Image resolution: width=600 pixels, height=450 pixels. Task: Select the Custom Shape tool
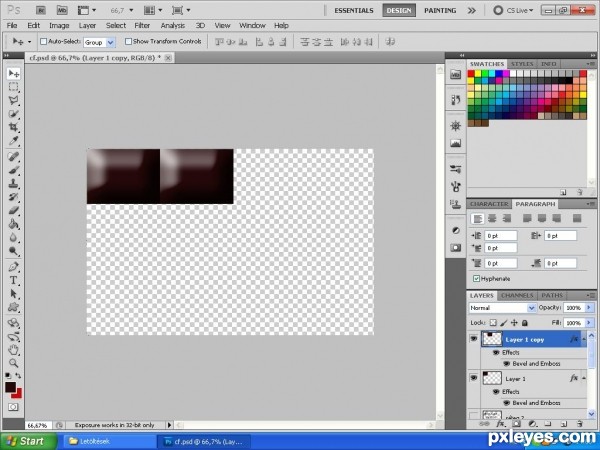coord(13,307)
